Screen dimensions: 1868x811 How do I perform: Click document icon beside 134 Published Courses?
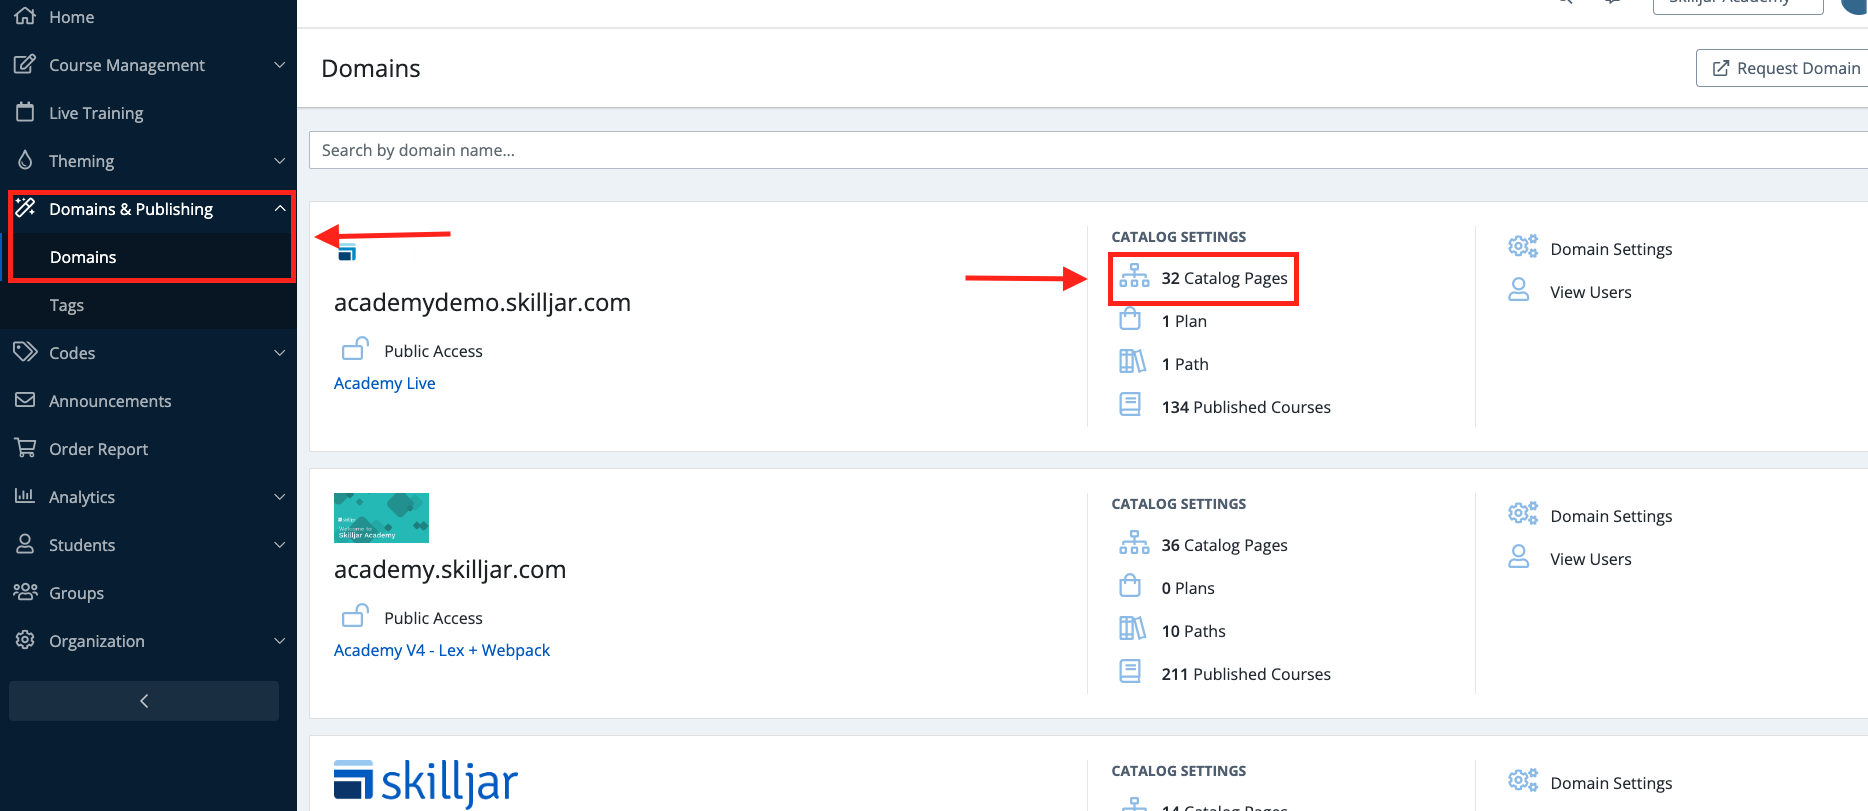(x=1130, y=405)
